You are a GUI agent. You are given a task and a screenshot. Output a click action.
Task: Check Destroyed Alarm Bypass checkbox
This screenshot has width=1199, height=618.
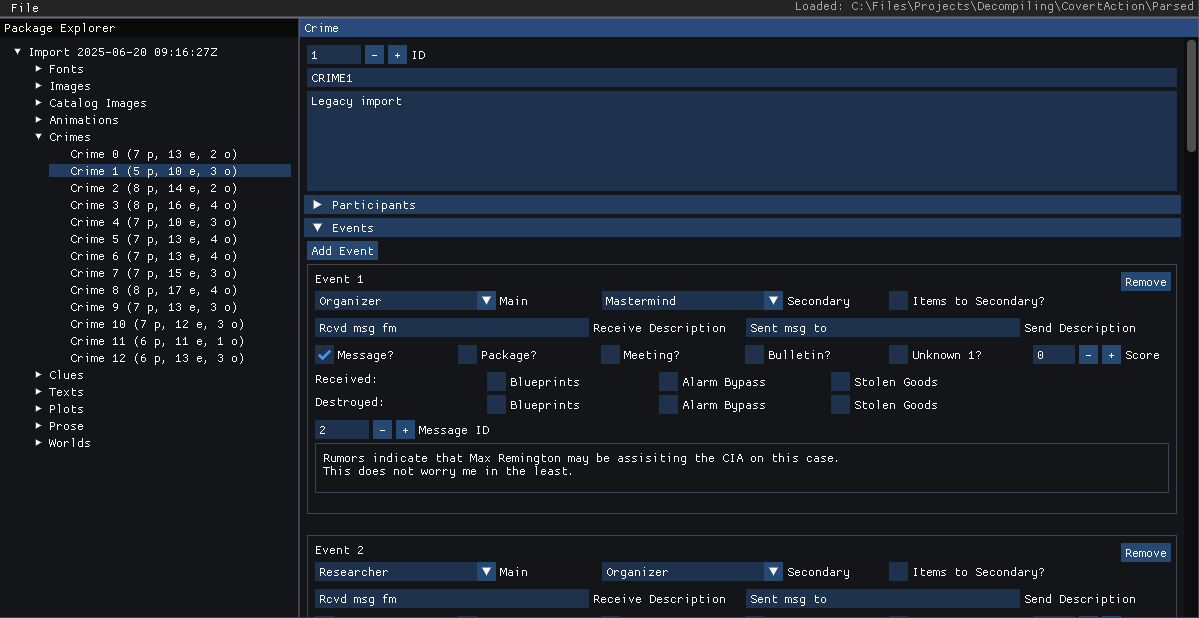point(668,405)
